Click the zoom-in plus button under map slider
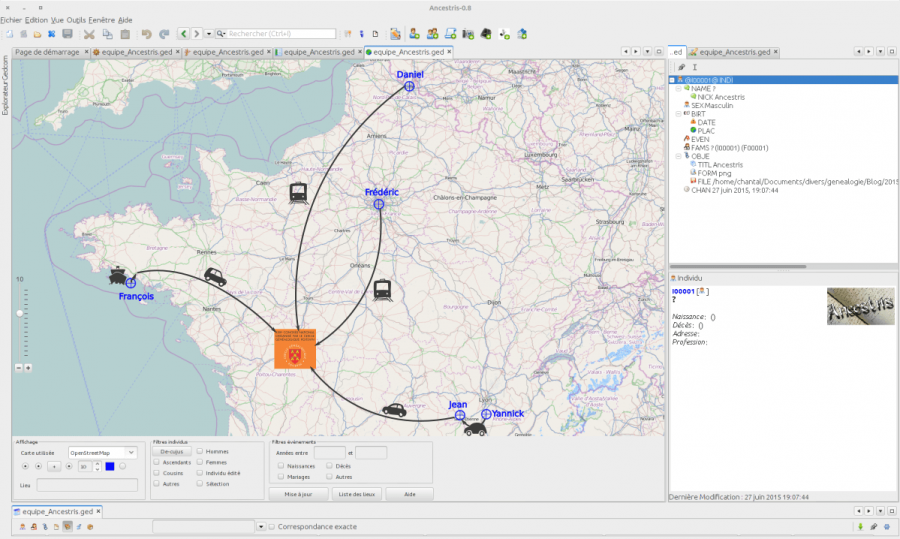This screenshot has width=900, height=539. point(28,367)
